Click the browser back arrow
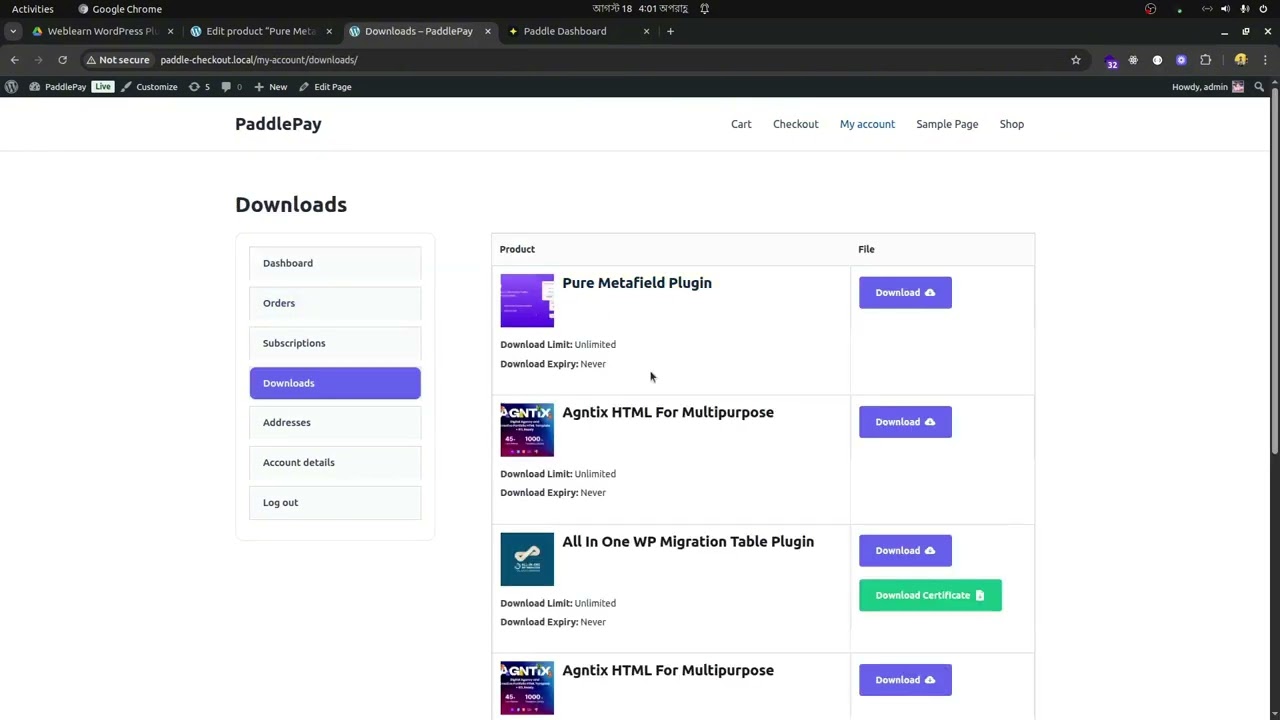The height and width of the screenshot is (720, 1280). pyautogui.click(x=14, y=60)
